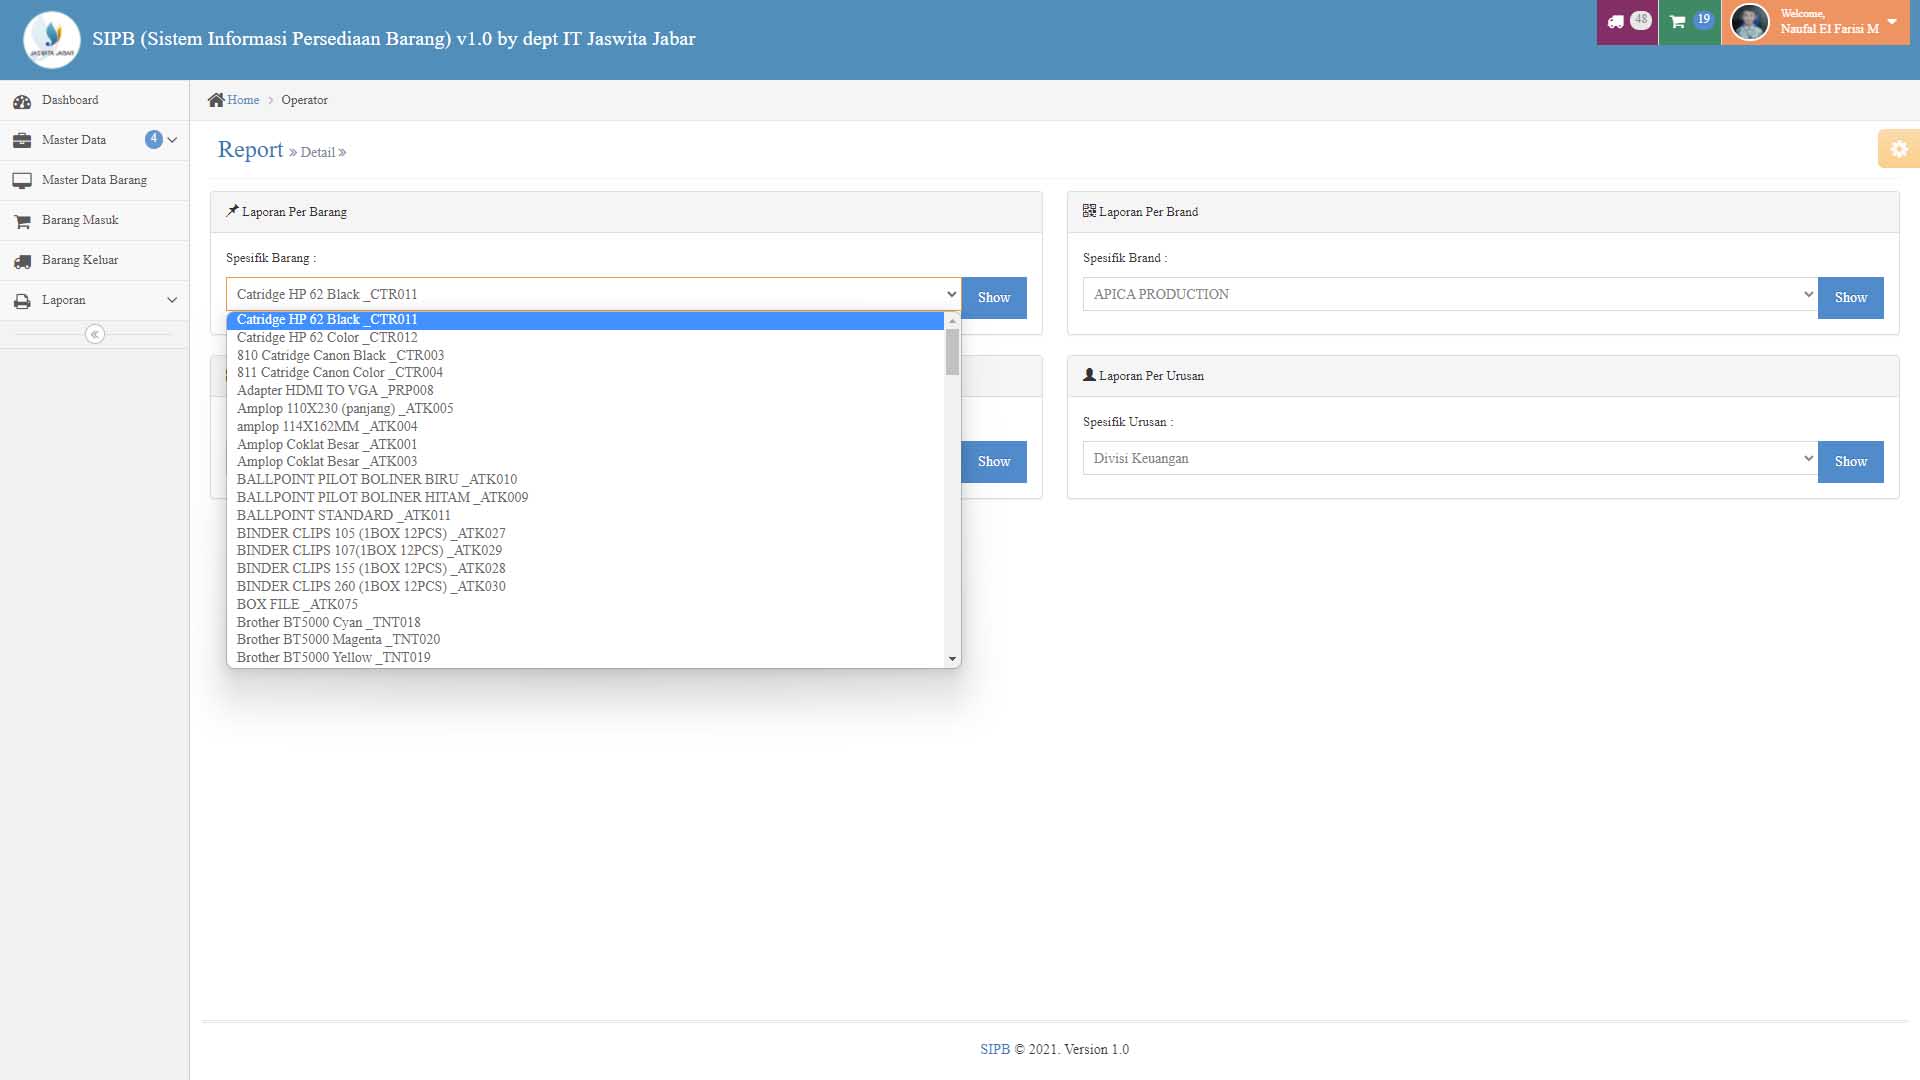The image size is (1920, 1080).
Task: Click the user profile avatar photo
Action: point(1749,22)
